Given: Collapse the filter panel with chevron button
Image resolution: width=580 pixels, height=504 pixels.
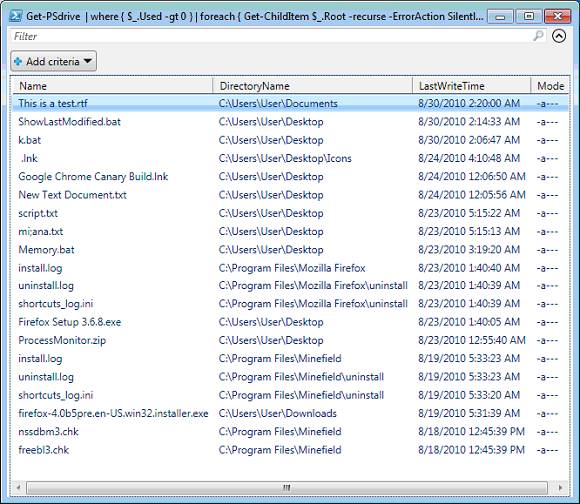Looking at the screenshot, I should pos(559,36).
